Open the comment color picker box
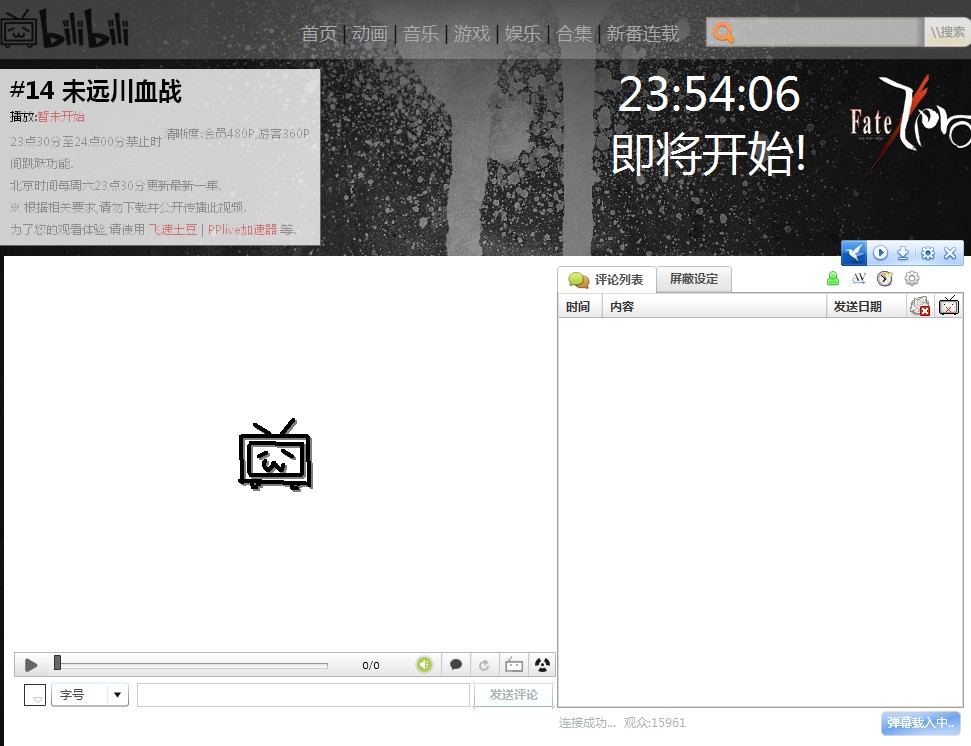The height and width of the screenshot is (746, 971). (x=35, y=695)
